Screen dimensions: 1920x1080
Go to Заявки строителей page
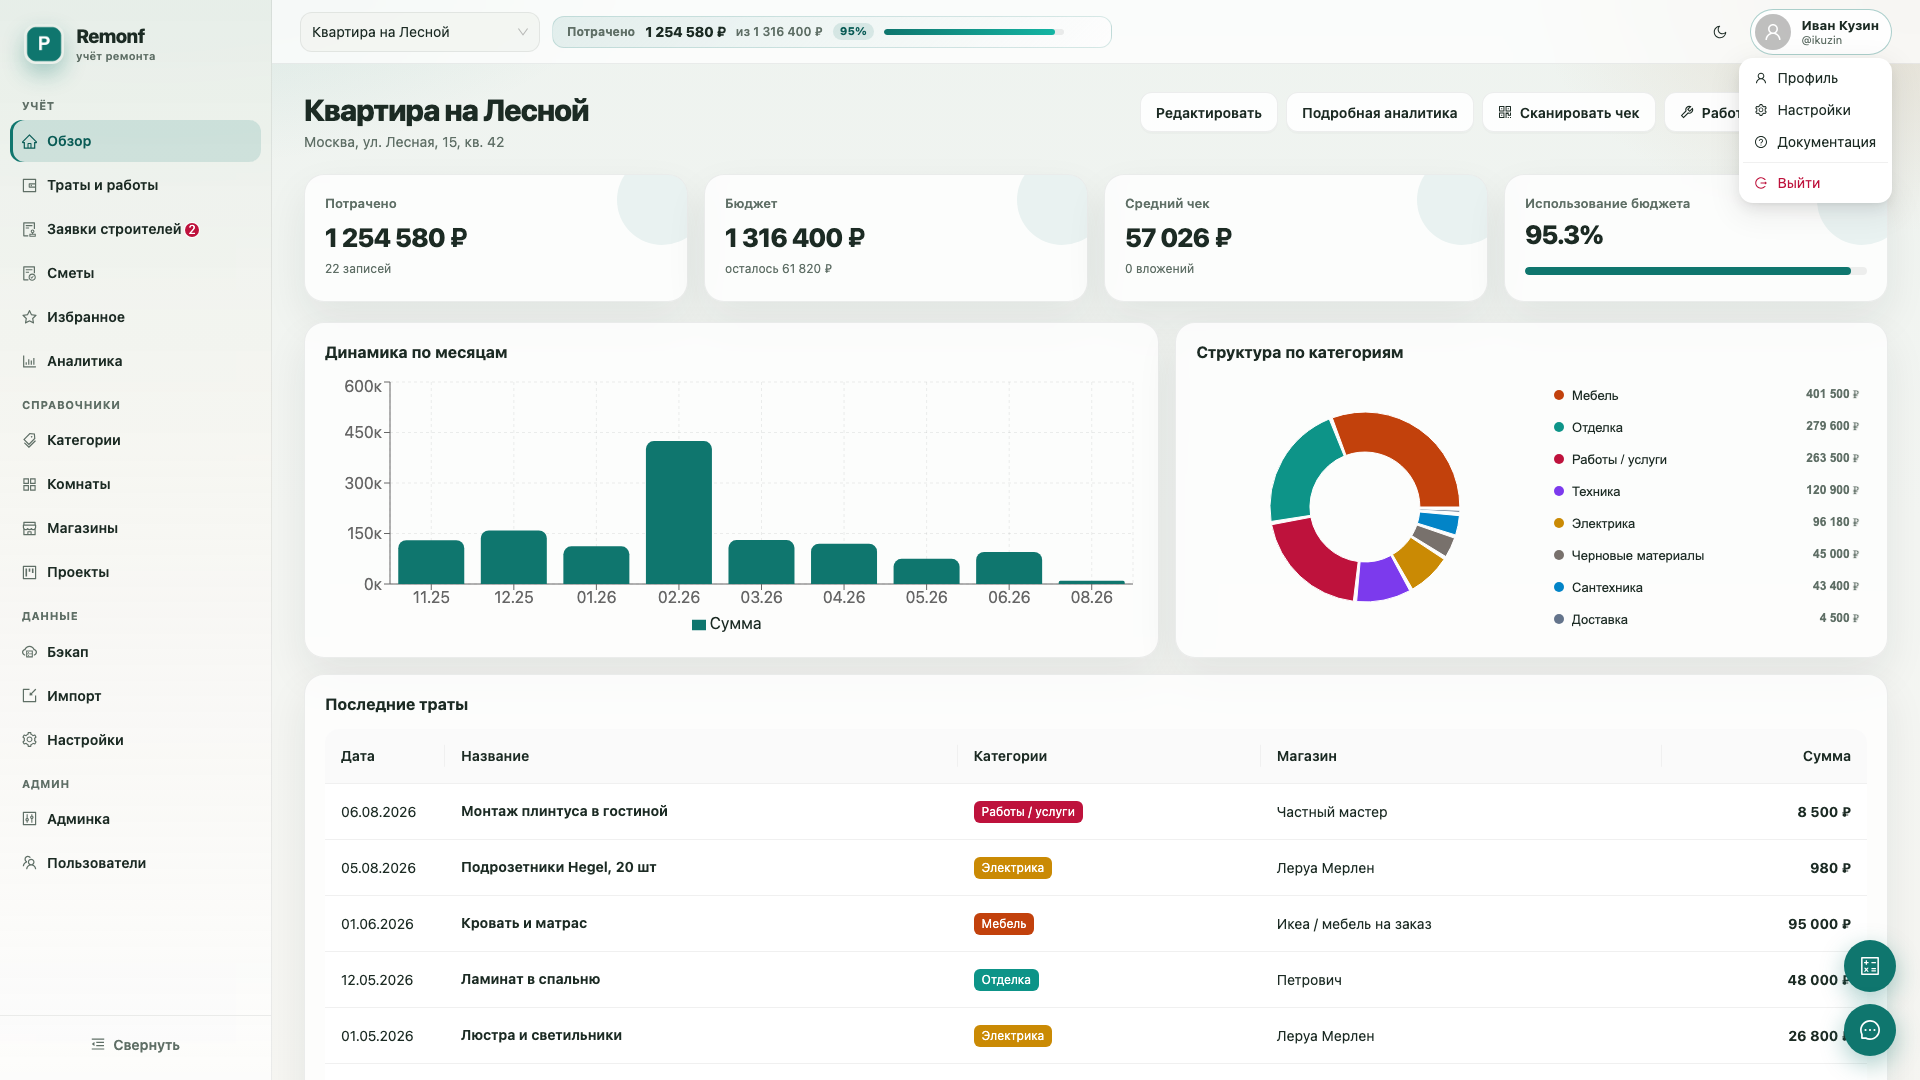click(136, 229)
